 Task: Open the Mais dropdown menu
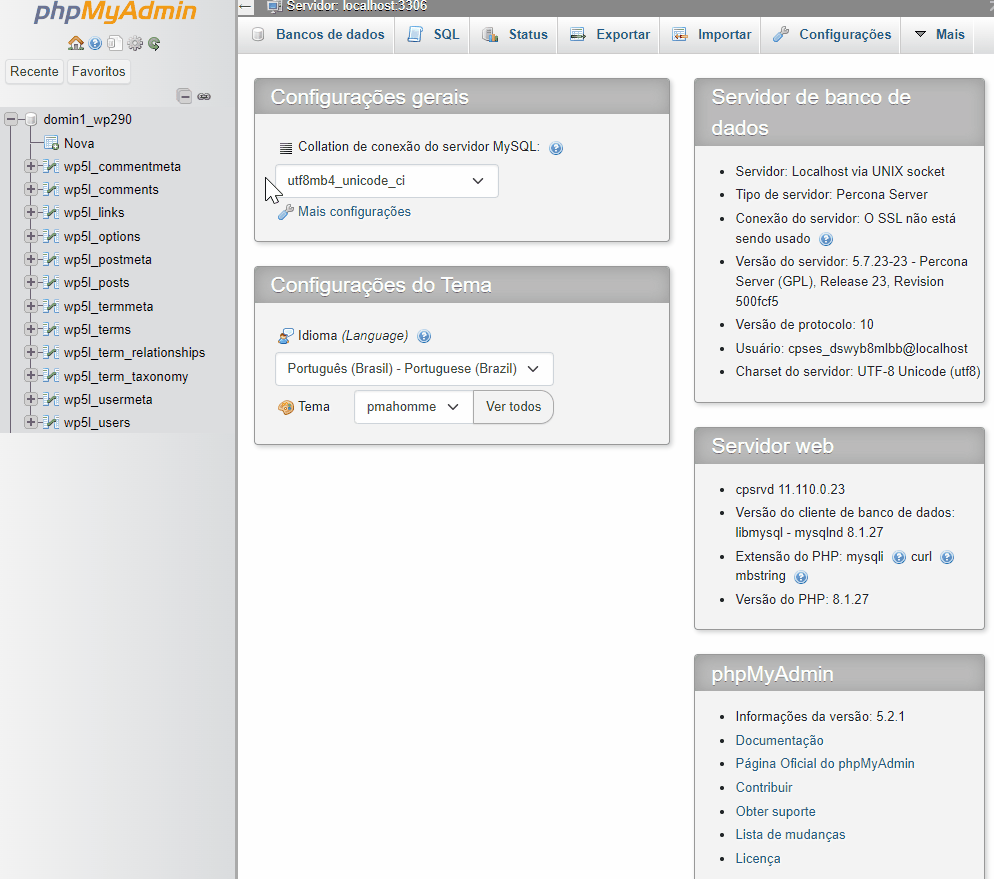[939, 35]
